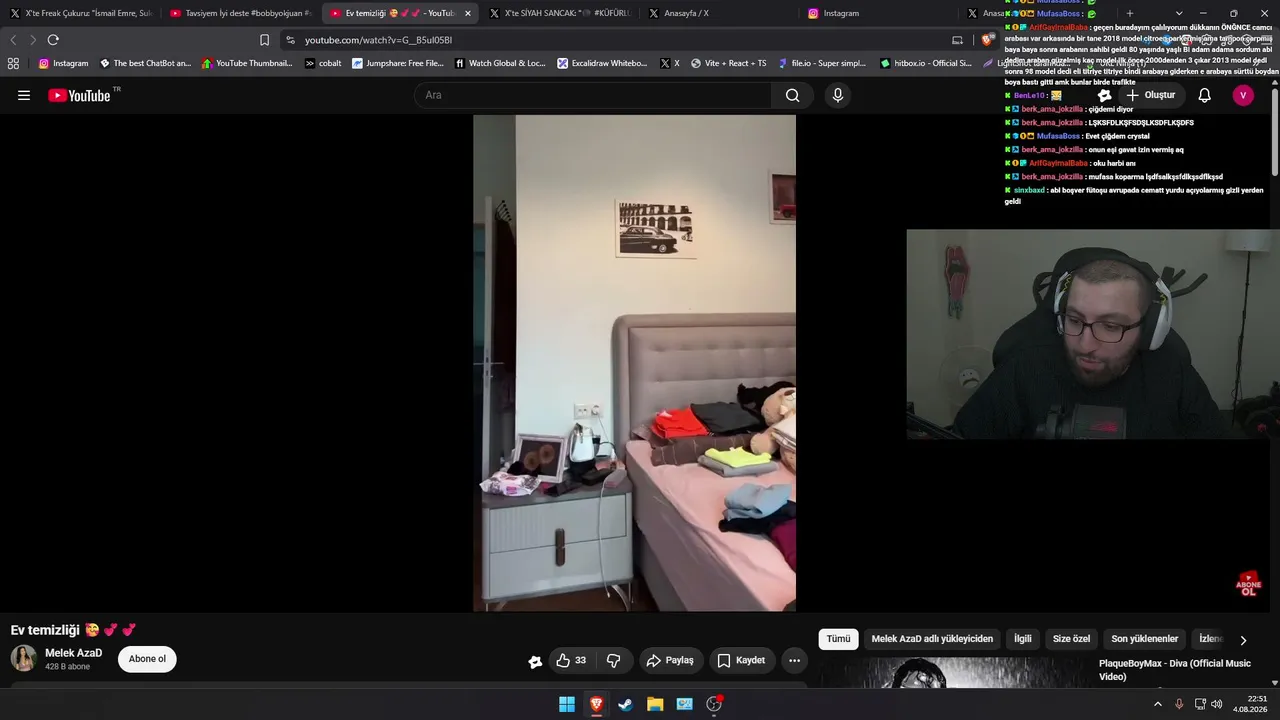The height and width of the screenshot is (720, 1280).
Task: Open the Windows Start menu
Action: [x=567, y=704]
